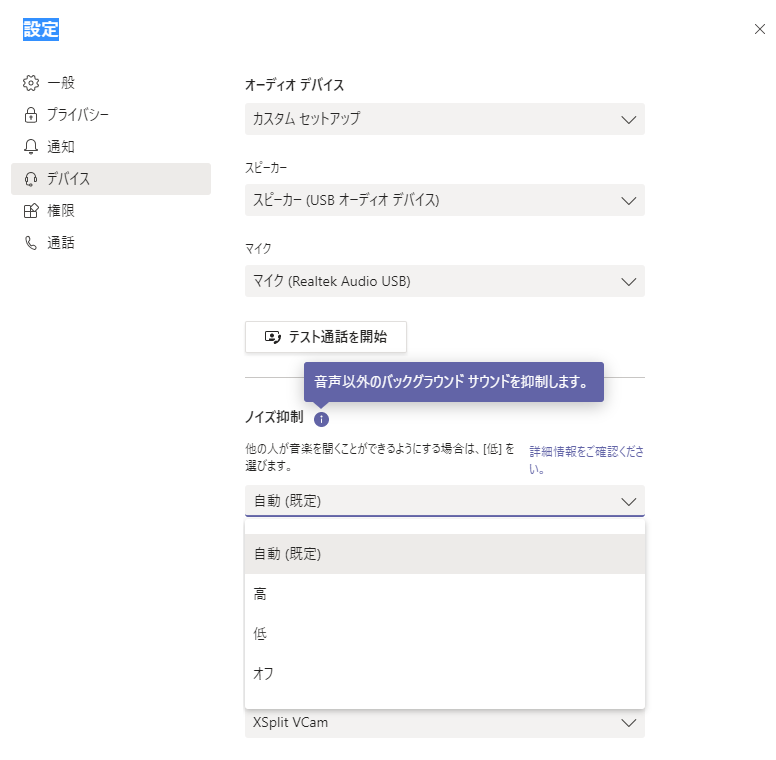Click the General gear icon in sidebar
The height and width of the screenshot is (760, 776).
pos(31,83)
